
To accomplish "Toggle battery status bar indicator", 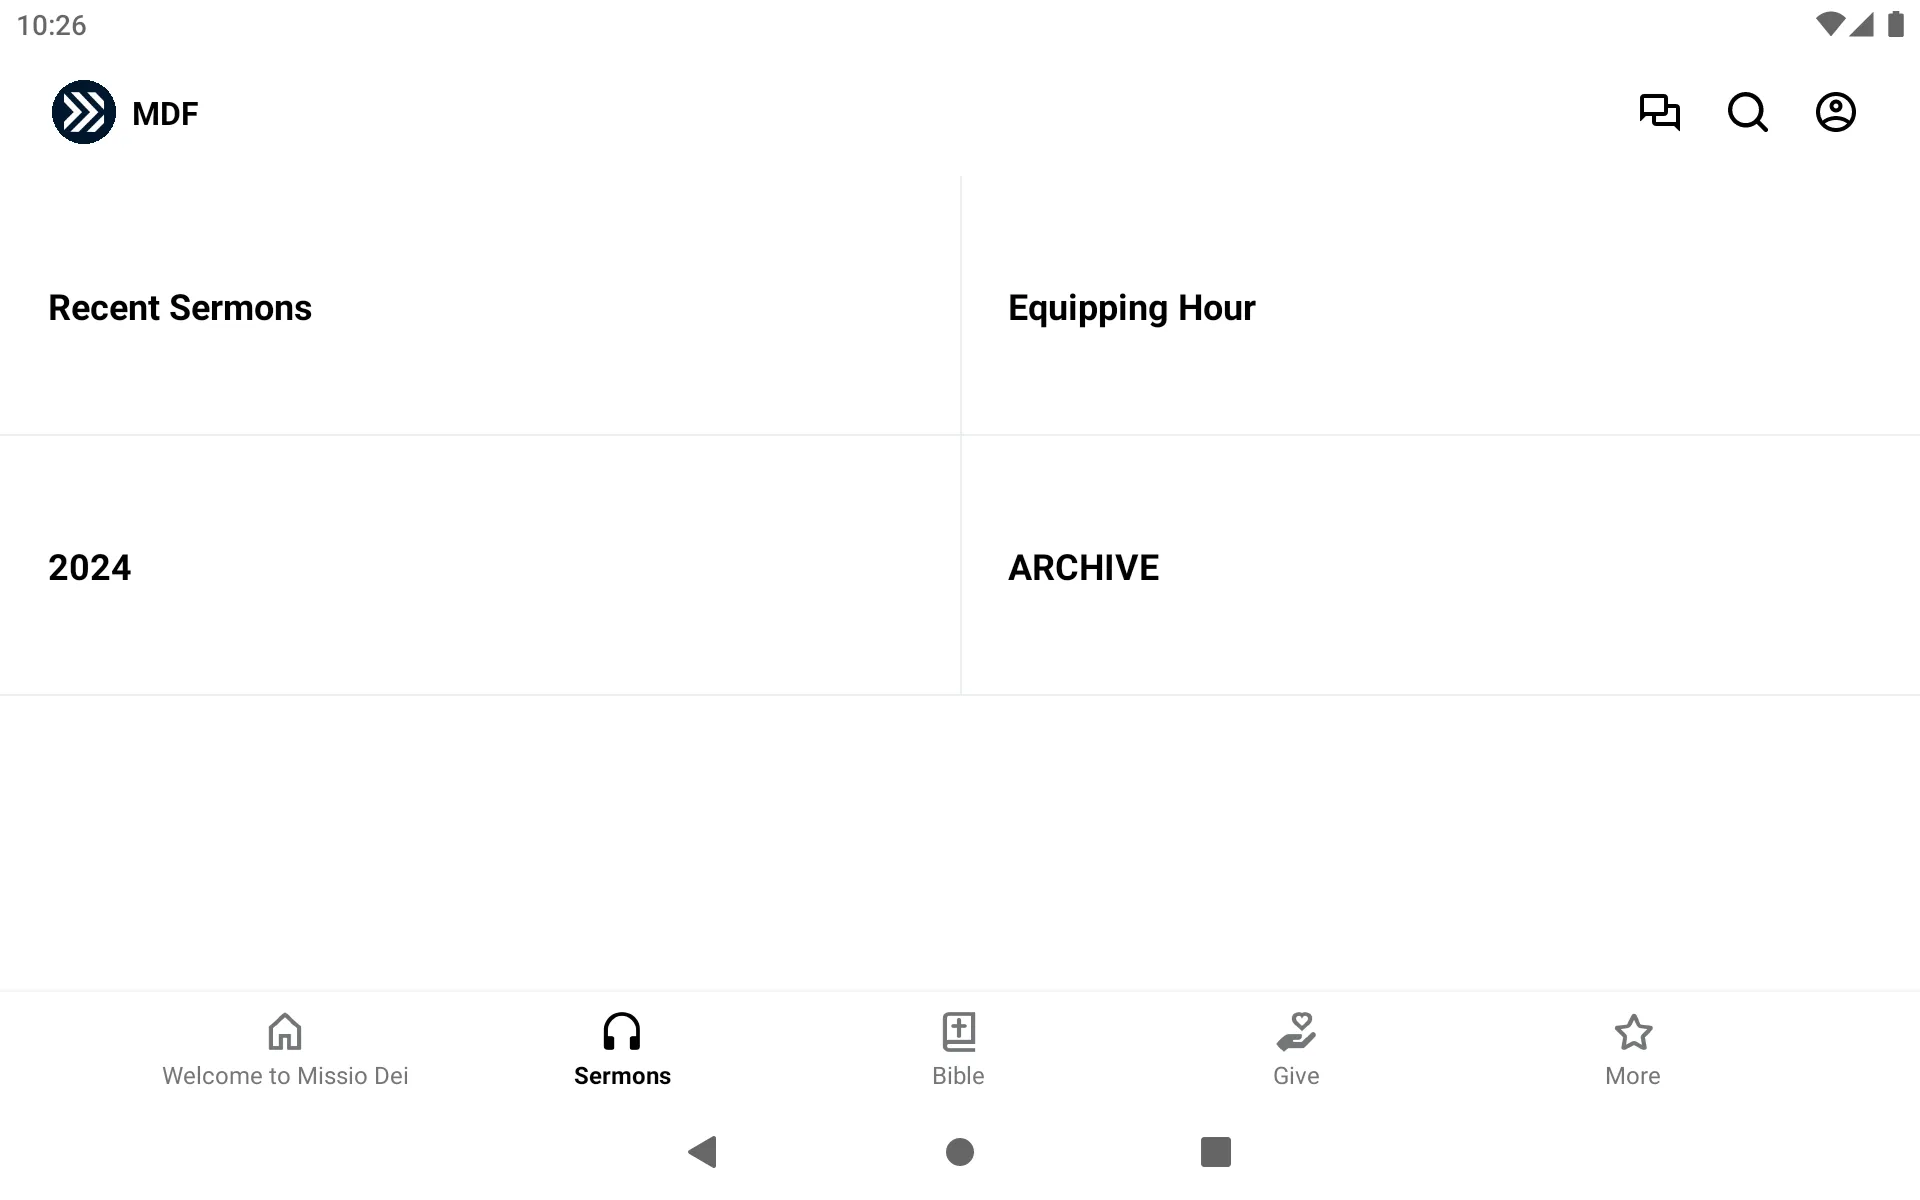I will pos(1895,24).
